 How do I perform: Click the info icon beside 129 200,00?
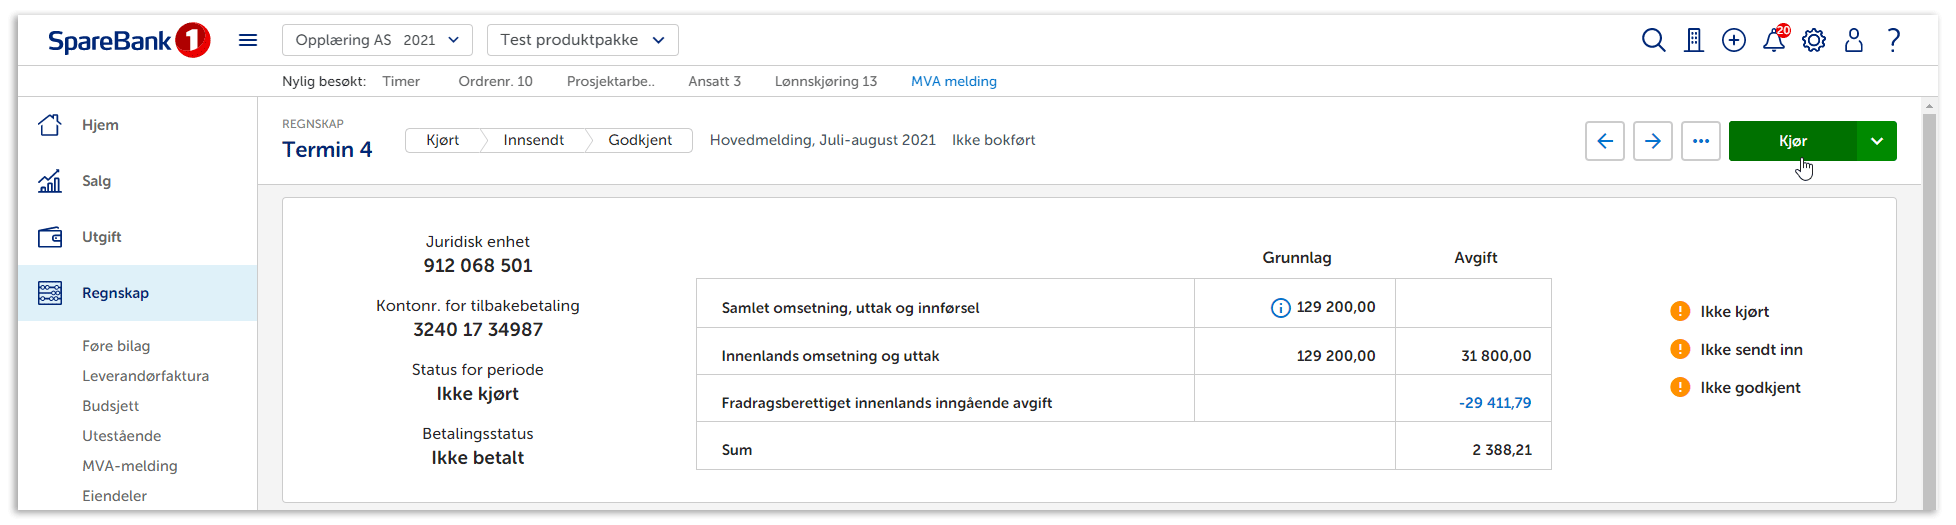(1280, 308)
